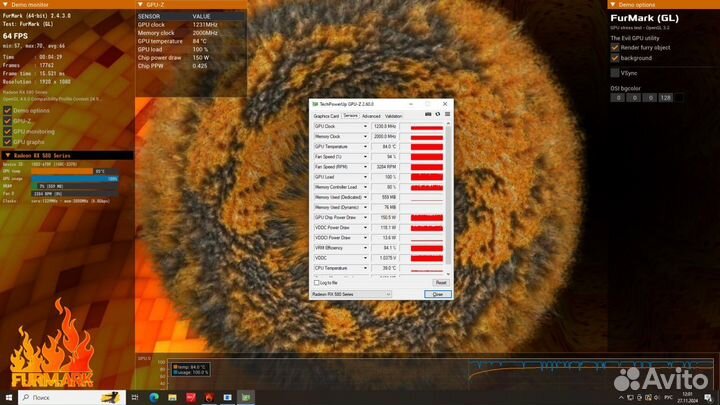Show hidden system tray icons
This screenshot has width=720, height=405.
coord(621,398)
